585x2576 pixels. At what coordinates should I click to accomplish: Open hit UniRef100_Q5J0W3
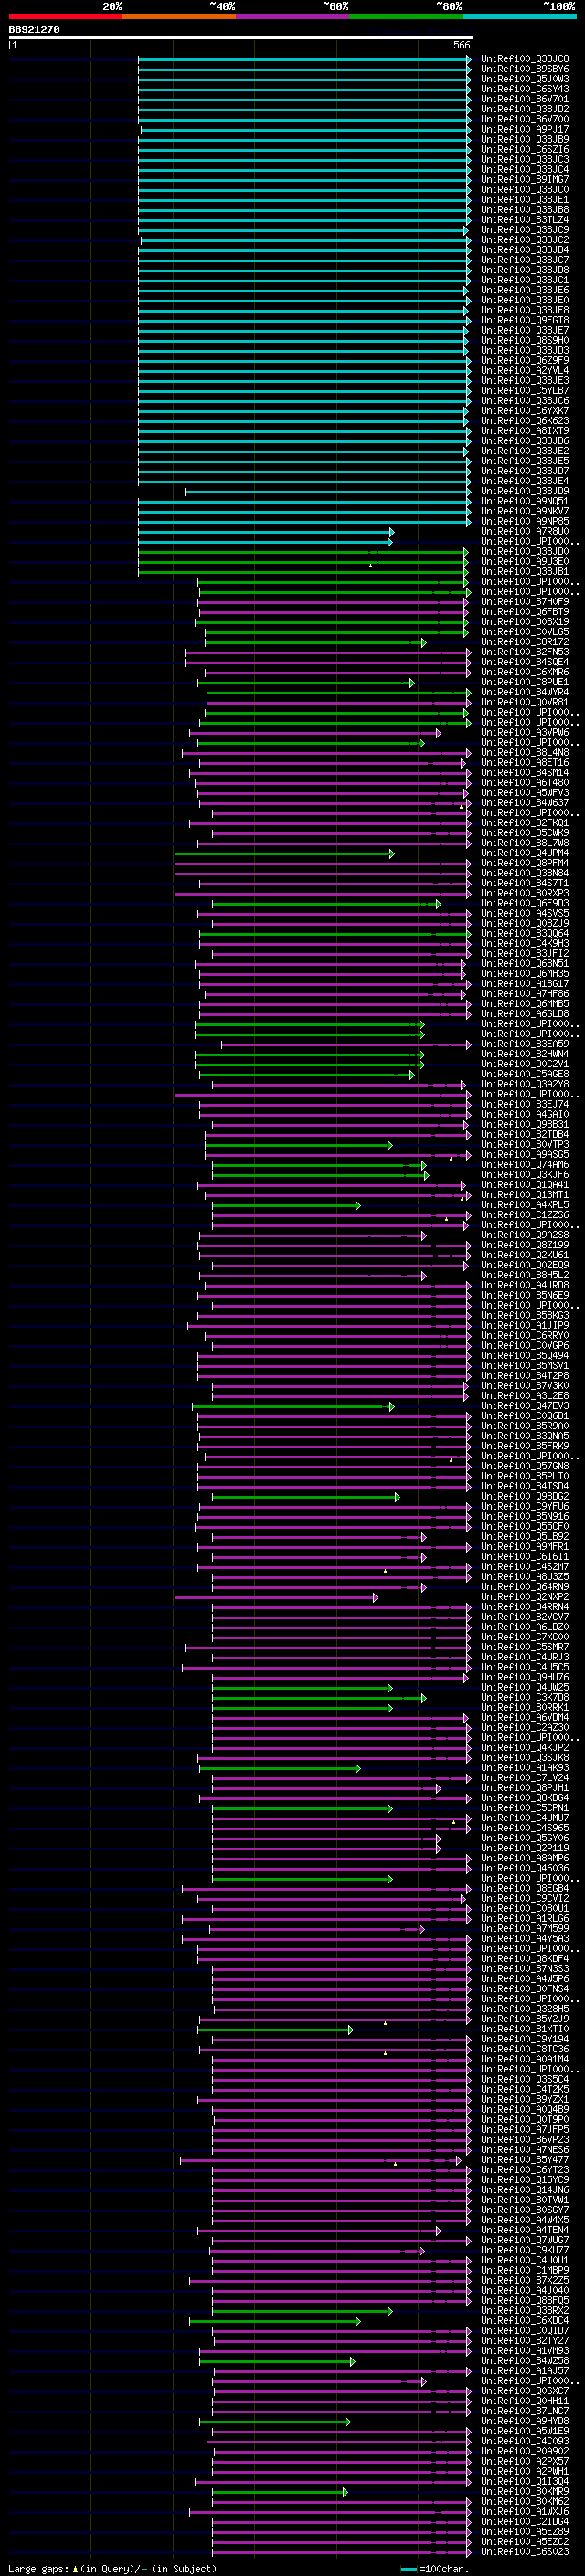pos(524,79)
